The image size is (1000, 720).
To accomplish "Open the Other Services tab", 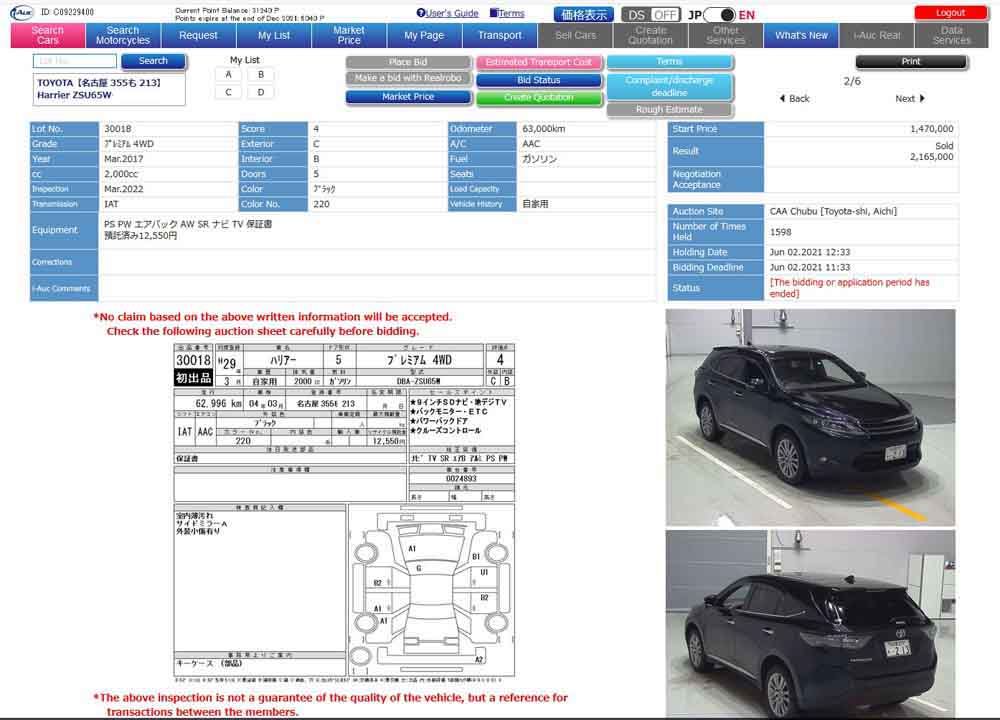I will coord(726,35).
